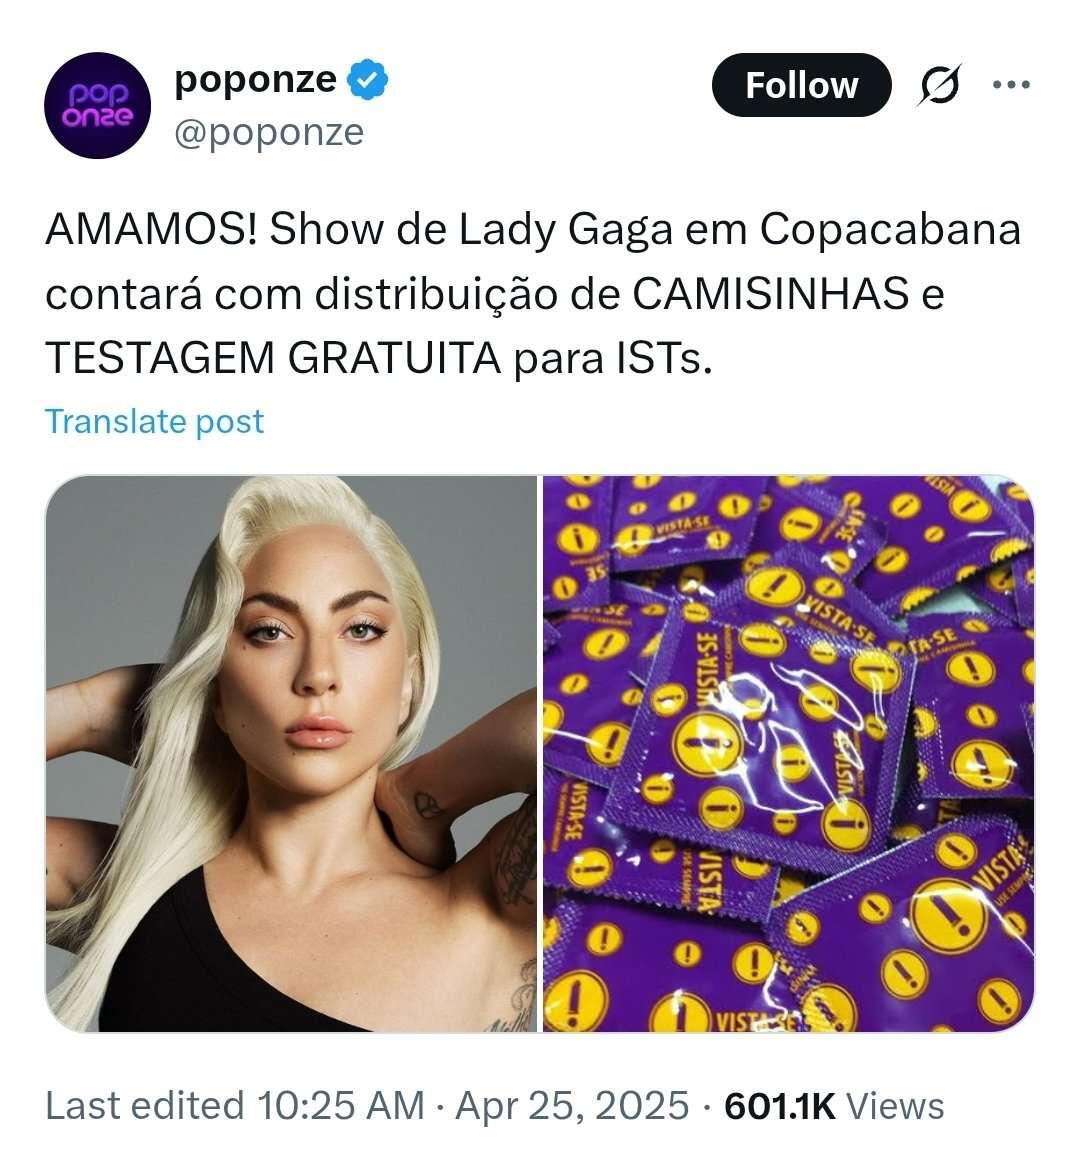Screen dimensions: 1080x1168
Task: Click the blue verified checkmark badge
Action: coord(368,80)
